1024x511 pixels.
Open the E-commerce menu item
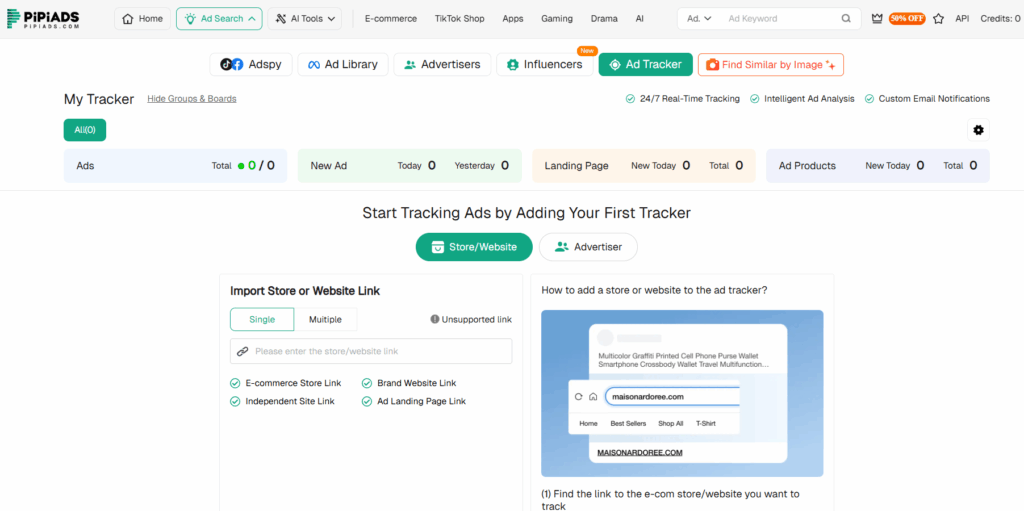click(391, 19)
